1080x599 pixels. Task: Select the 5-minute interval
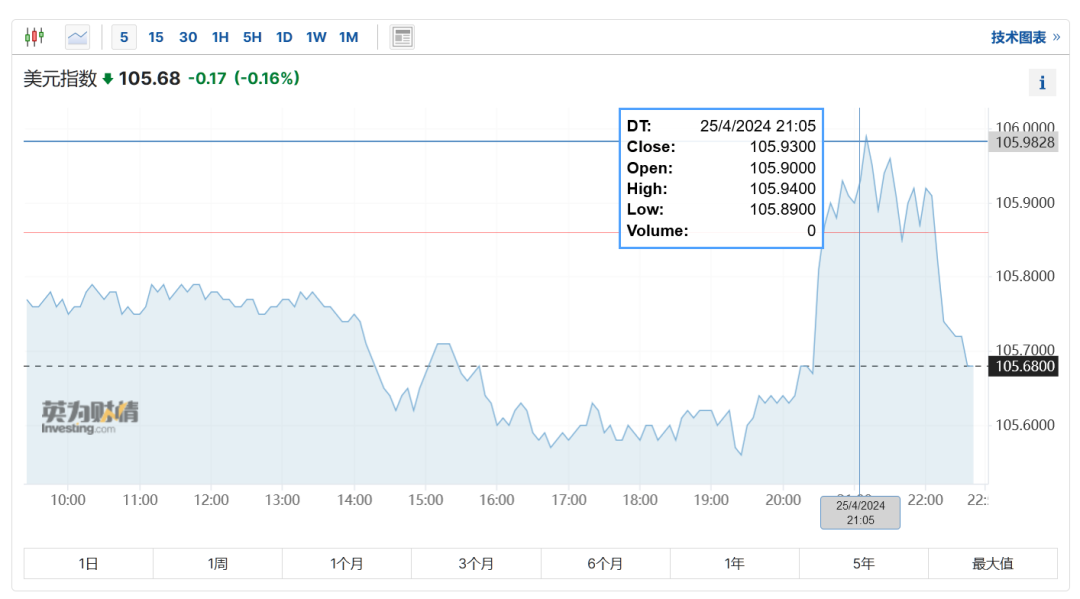click(x=124, y=37)
